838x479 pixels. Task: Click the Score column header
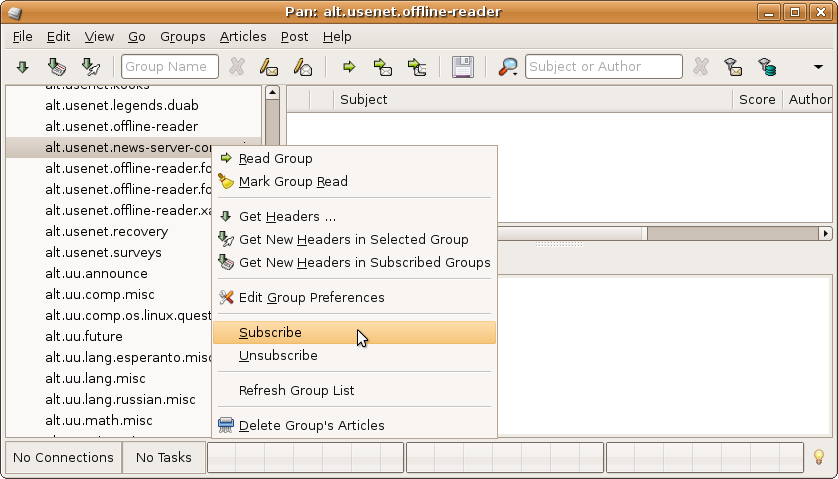pos(757,99)
